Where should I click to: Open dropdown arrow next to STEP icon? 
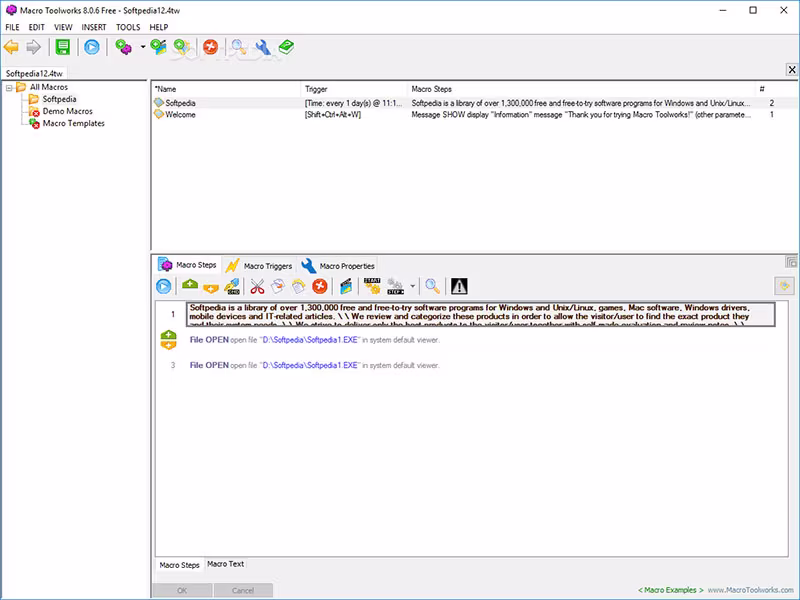pyautogui.click(x=412, y=286)
